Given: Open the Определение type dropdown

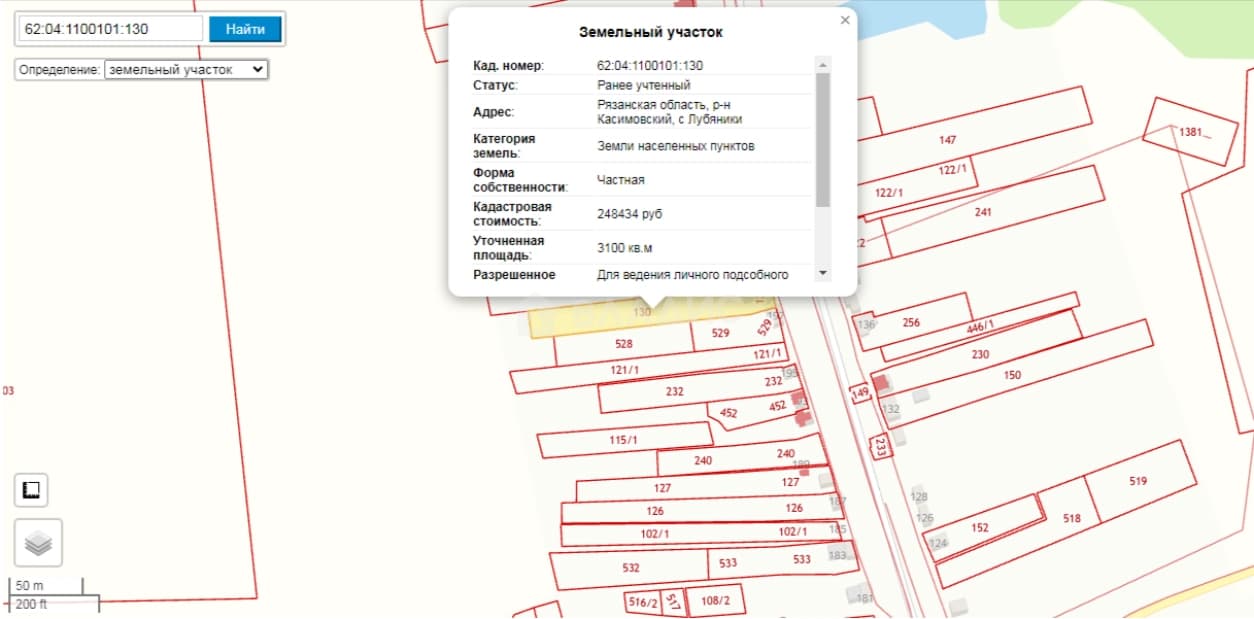Looking at the screenshot, I should click(x=186, y=70).
